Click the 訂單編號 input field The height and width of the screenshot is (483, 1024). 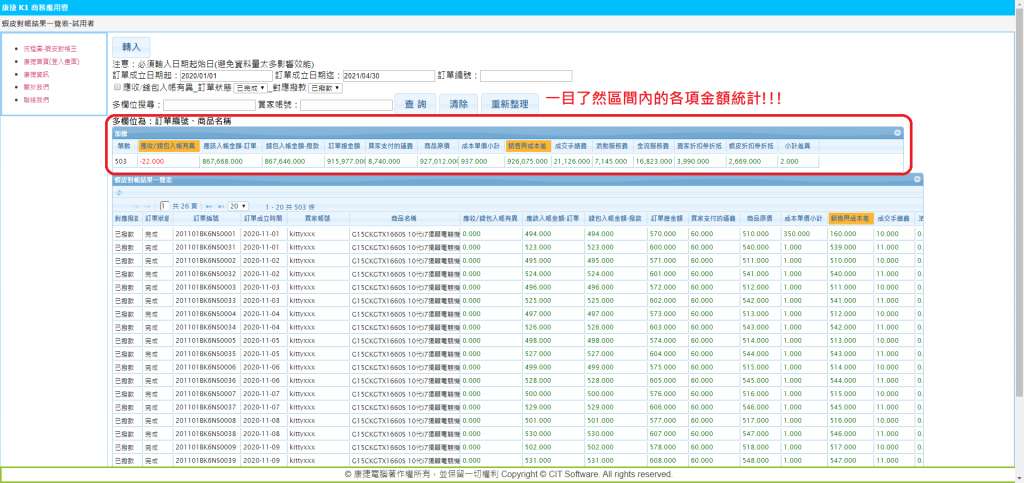point(526,75)
